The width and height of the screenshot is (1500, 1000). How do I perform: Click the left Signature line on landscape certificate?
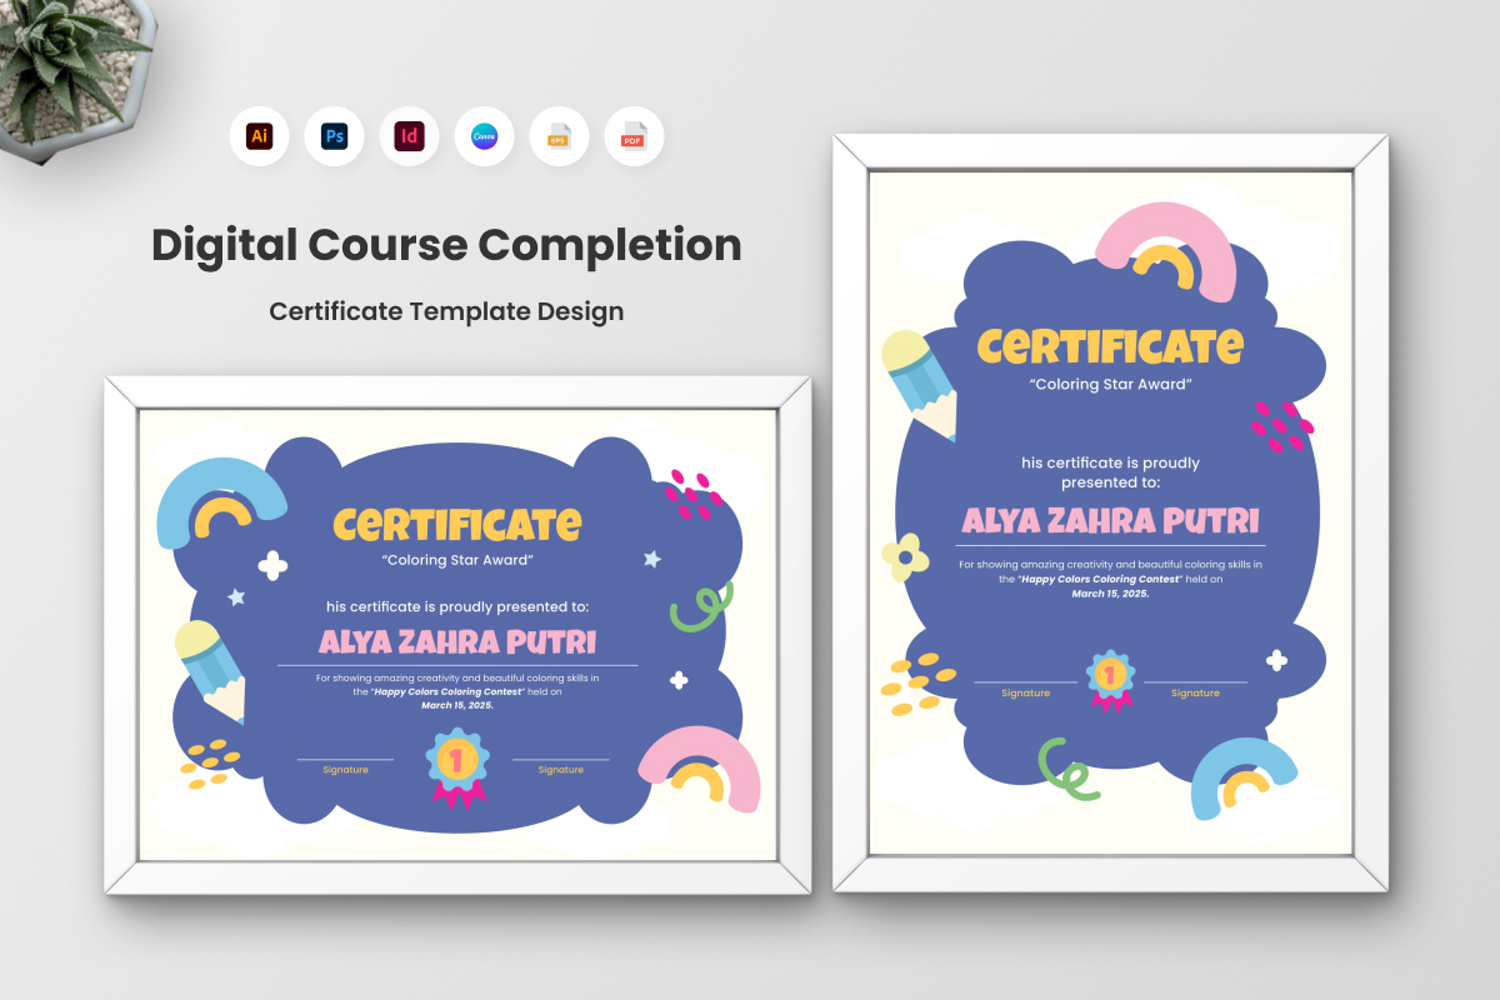click(345, 762)
